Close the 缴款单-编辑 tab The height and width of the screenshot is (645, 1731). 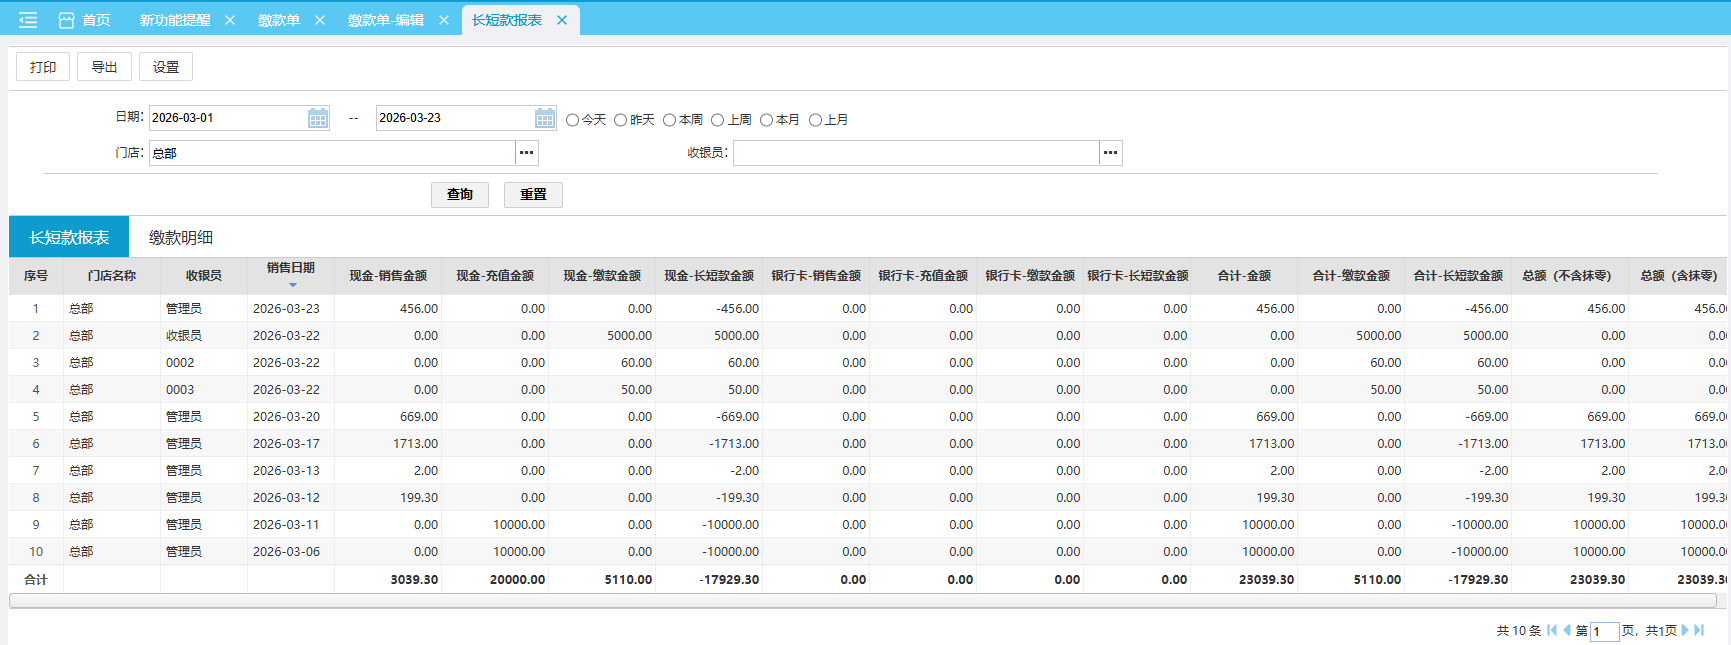tap(444, 20)
